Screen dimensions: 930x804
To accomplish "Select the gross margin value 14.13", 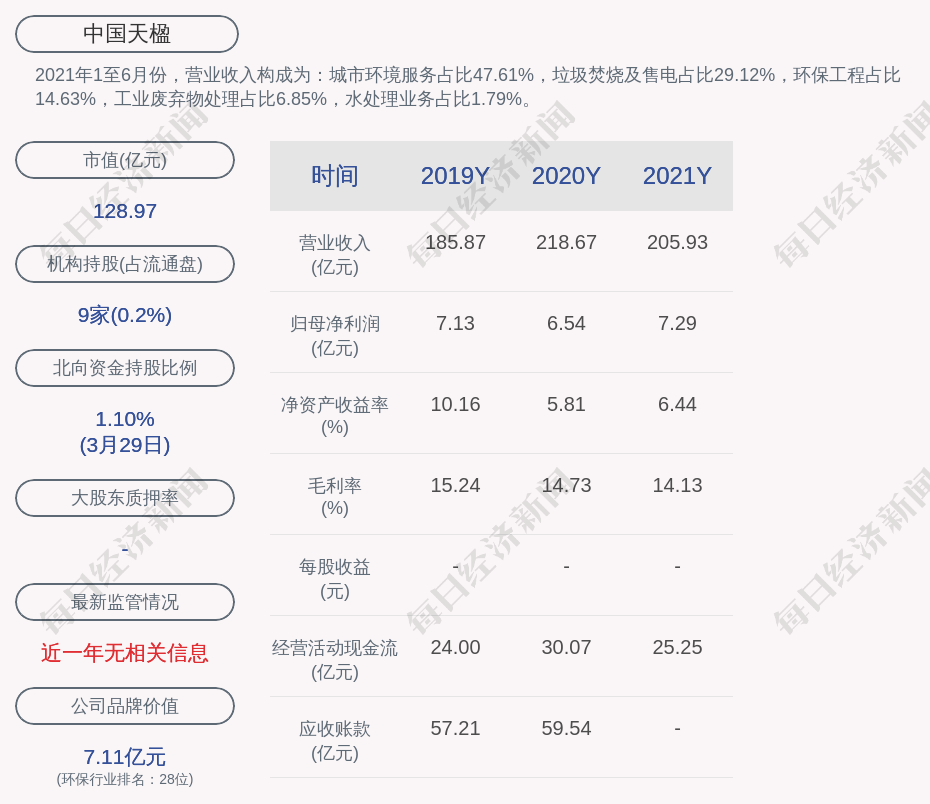I will click(x=677, y=485).
